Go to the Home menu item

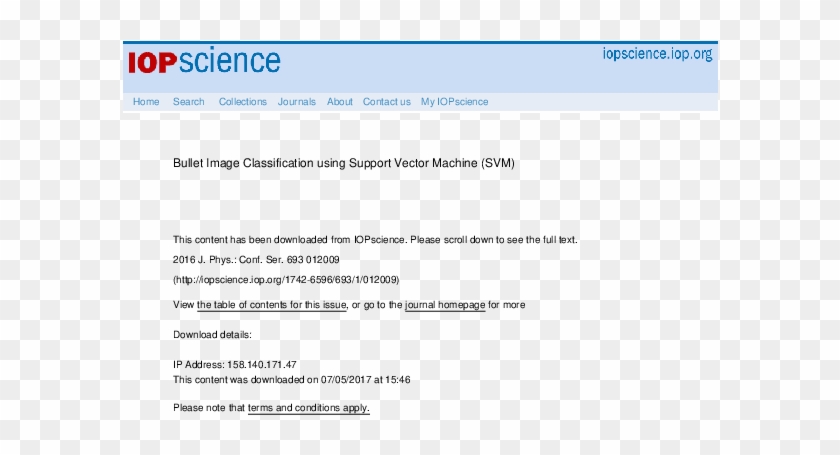[146, 102]
